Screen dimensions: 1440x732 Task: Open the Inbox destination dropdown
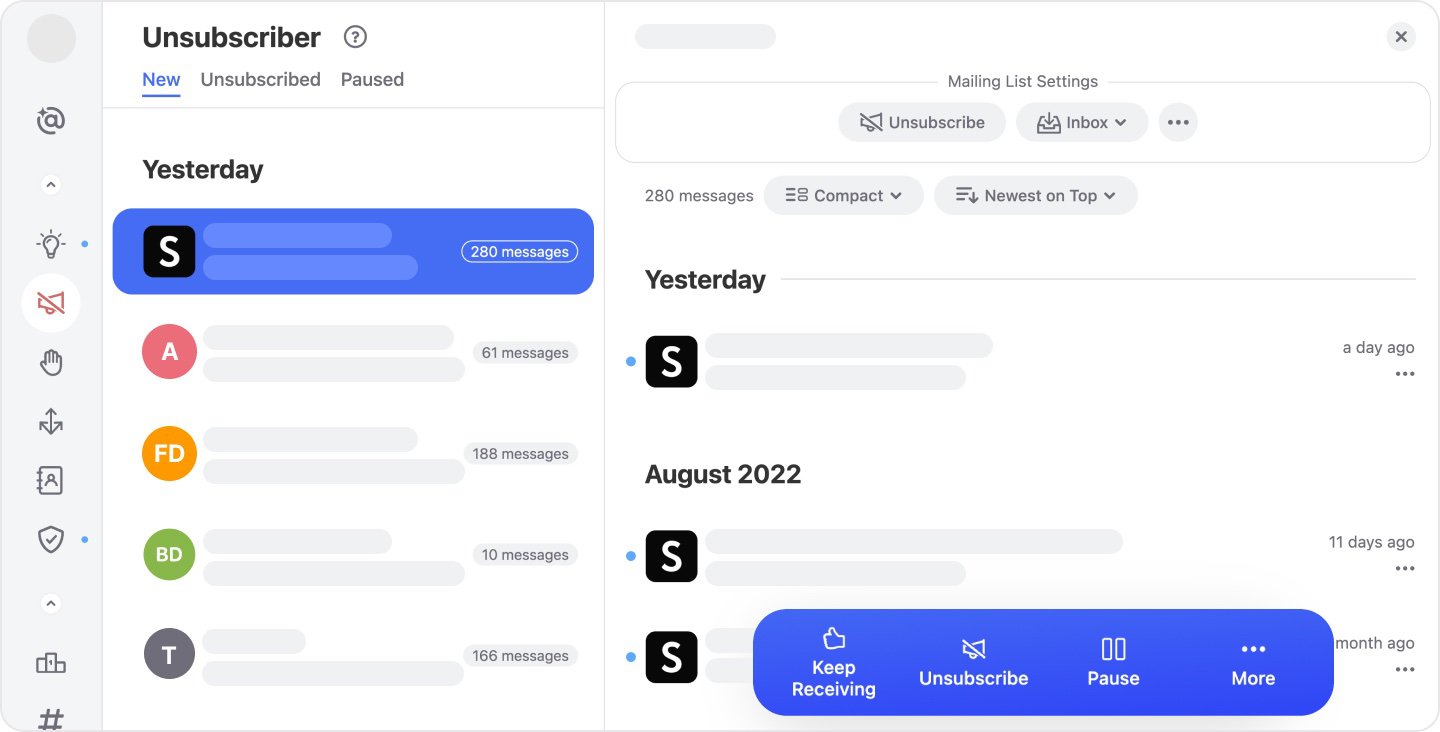(1082, 122)
